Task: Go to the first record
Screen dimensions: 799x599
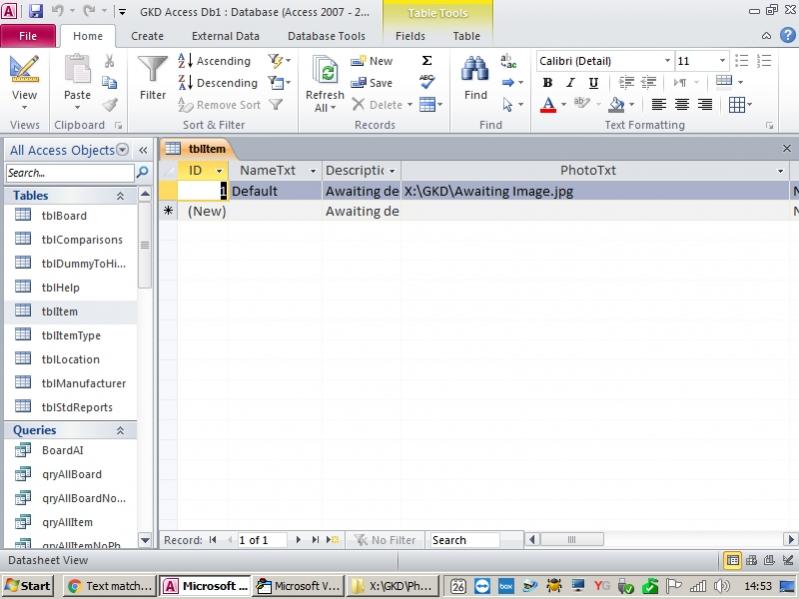Action: coord(213,540)
